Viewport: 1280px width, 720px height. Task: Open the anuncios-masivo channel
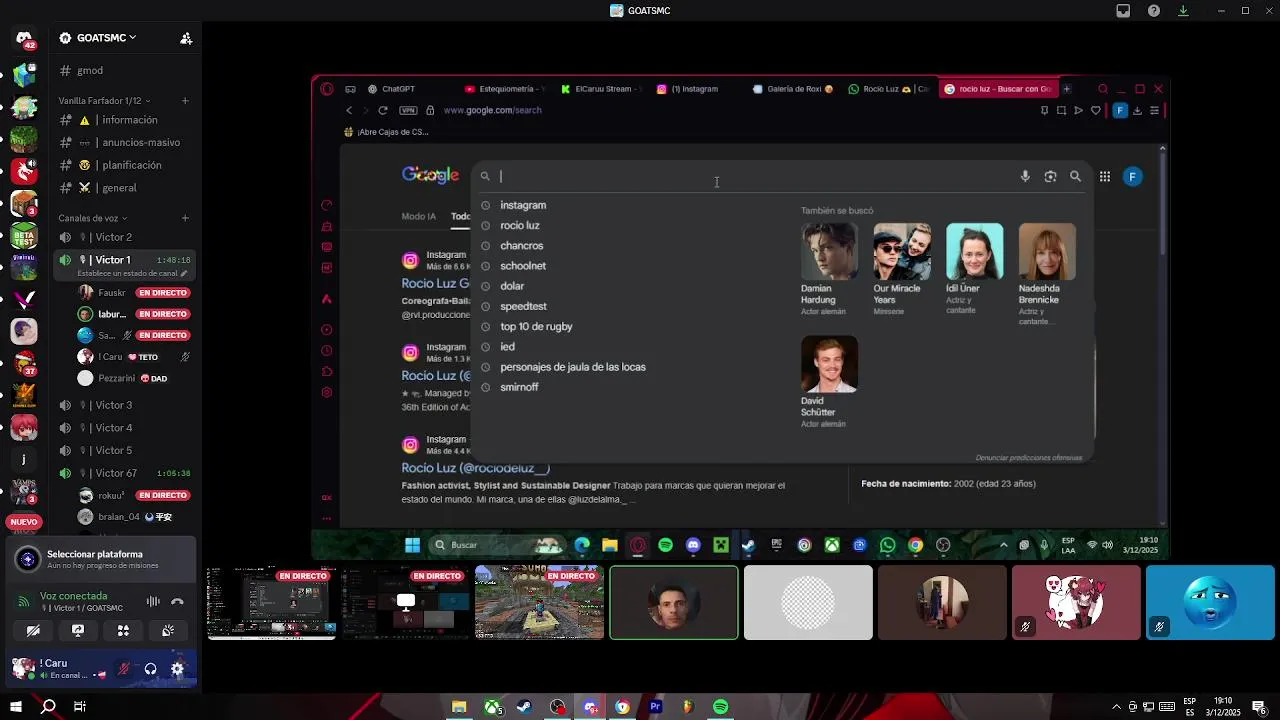click(125, 142)
